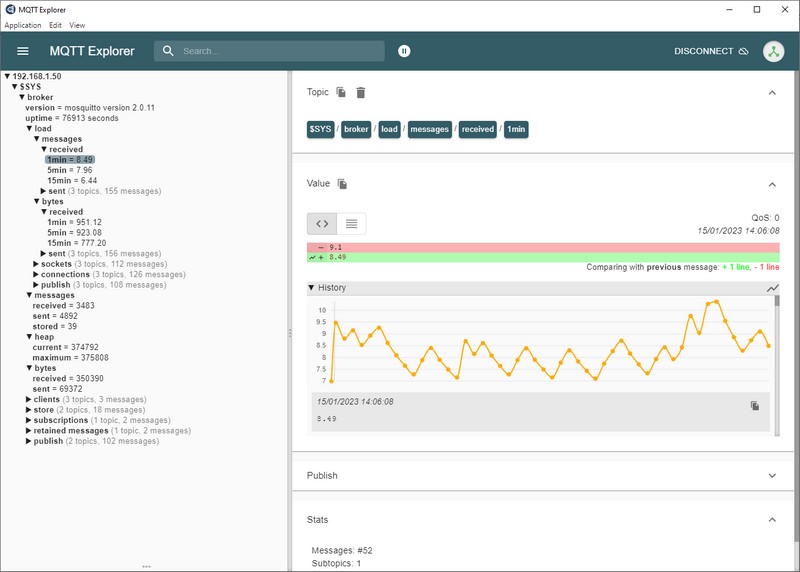
Task: Copy the value to clipboard
Action: click(x=342, y=184)
